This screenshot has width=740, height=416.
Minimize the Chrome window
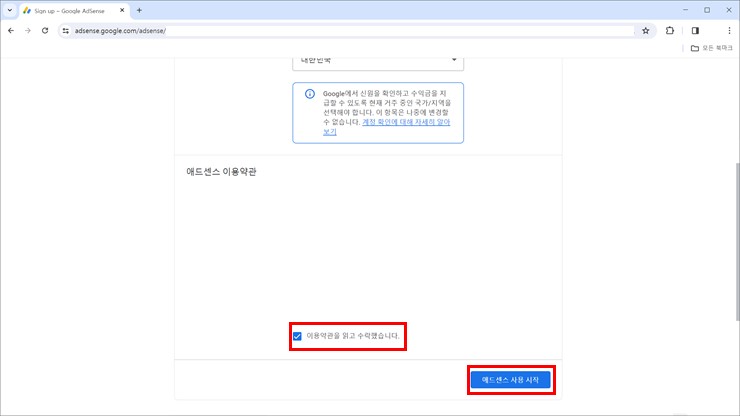point(686,10)
